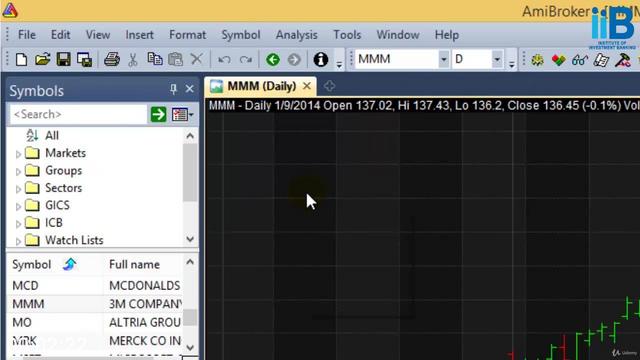Open the Symbol menu

(241, 35)
